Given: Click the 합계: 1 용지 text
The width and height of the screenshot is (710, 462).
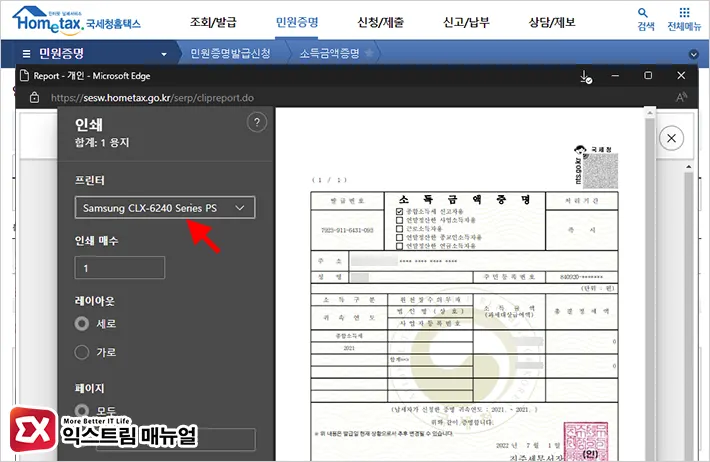Looking at the screenshot, I should 102,143.
